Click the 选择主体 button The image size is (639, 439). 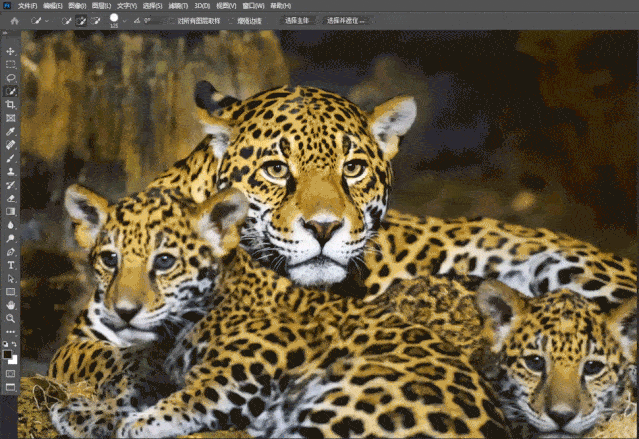pos(297,20)
